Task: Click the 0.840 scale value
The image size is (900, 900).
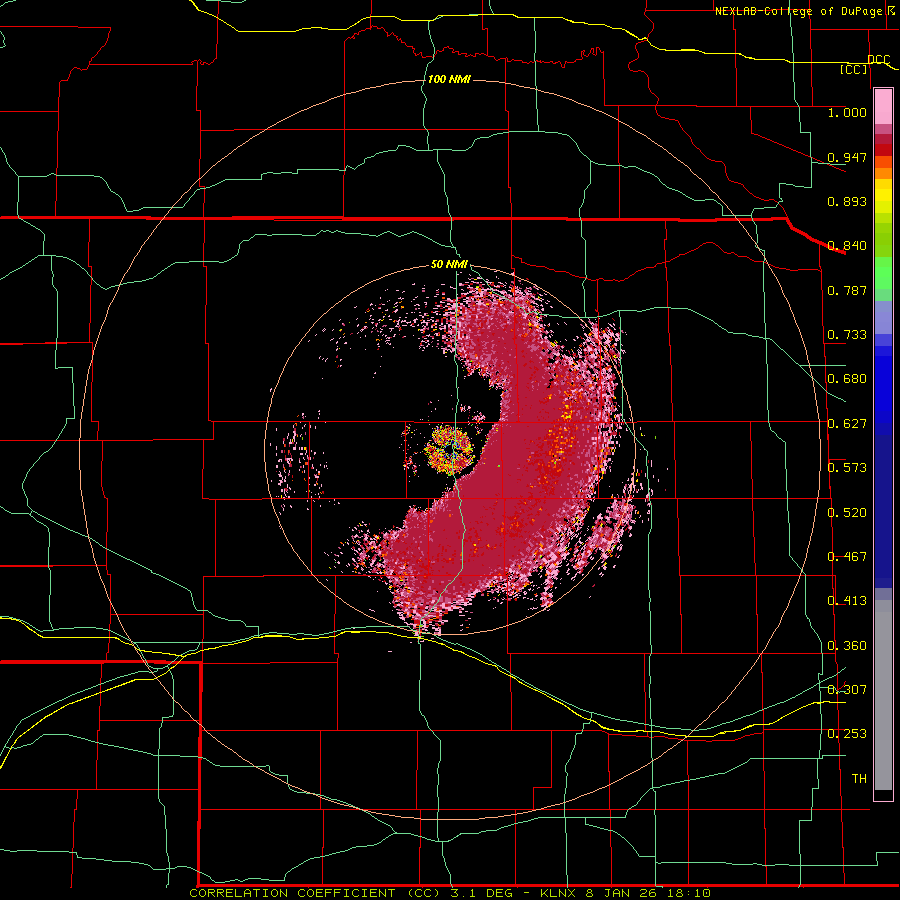Action: click(x=847, y=246)
